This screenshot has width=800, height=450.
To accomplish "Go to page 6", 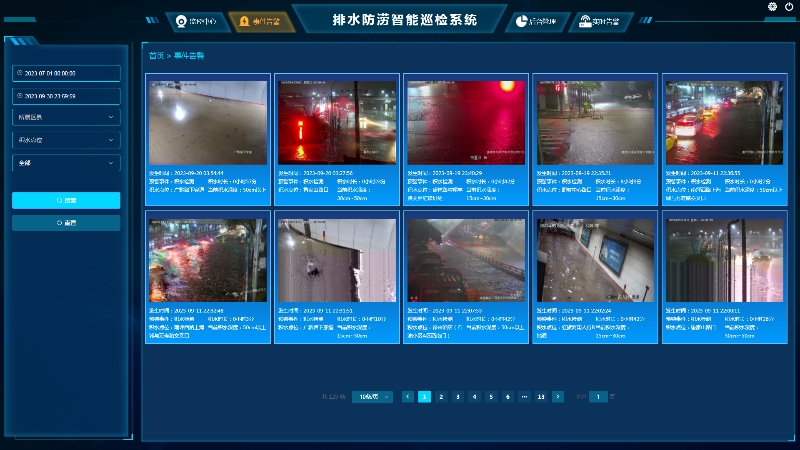I will pos(508,397).
